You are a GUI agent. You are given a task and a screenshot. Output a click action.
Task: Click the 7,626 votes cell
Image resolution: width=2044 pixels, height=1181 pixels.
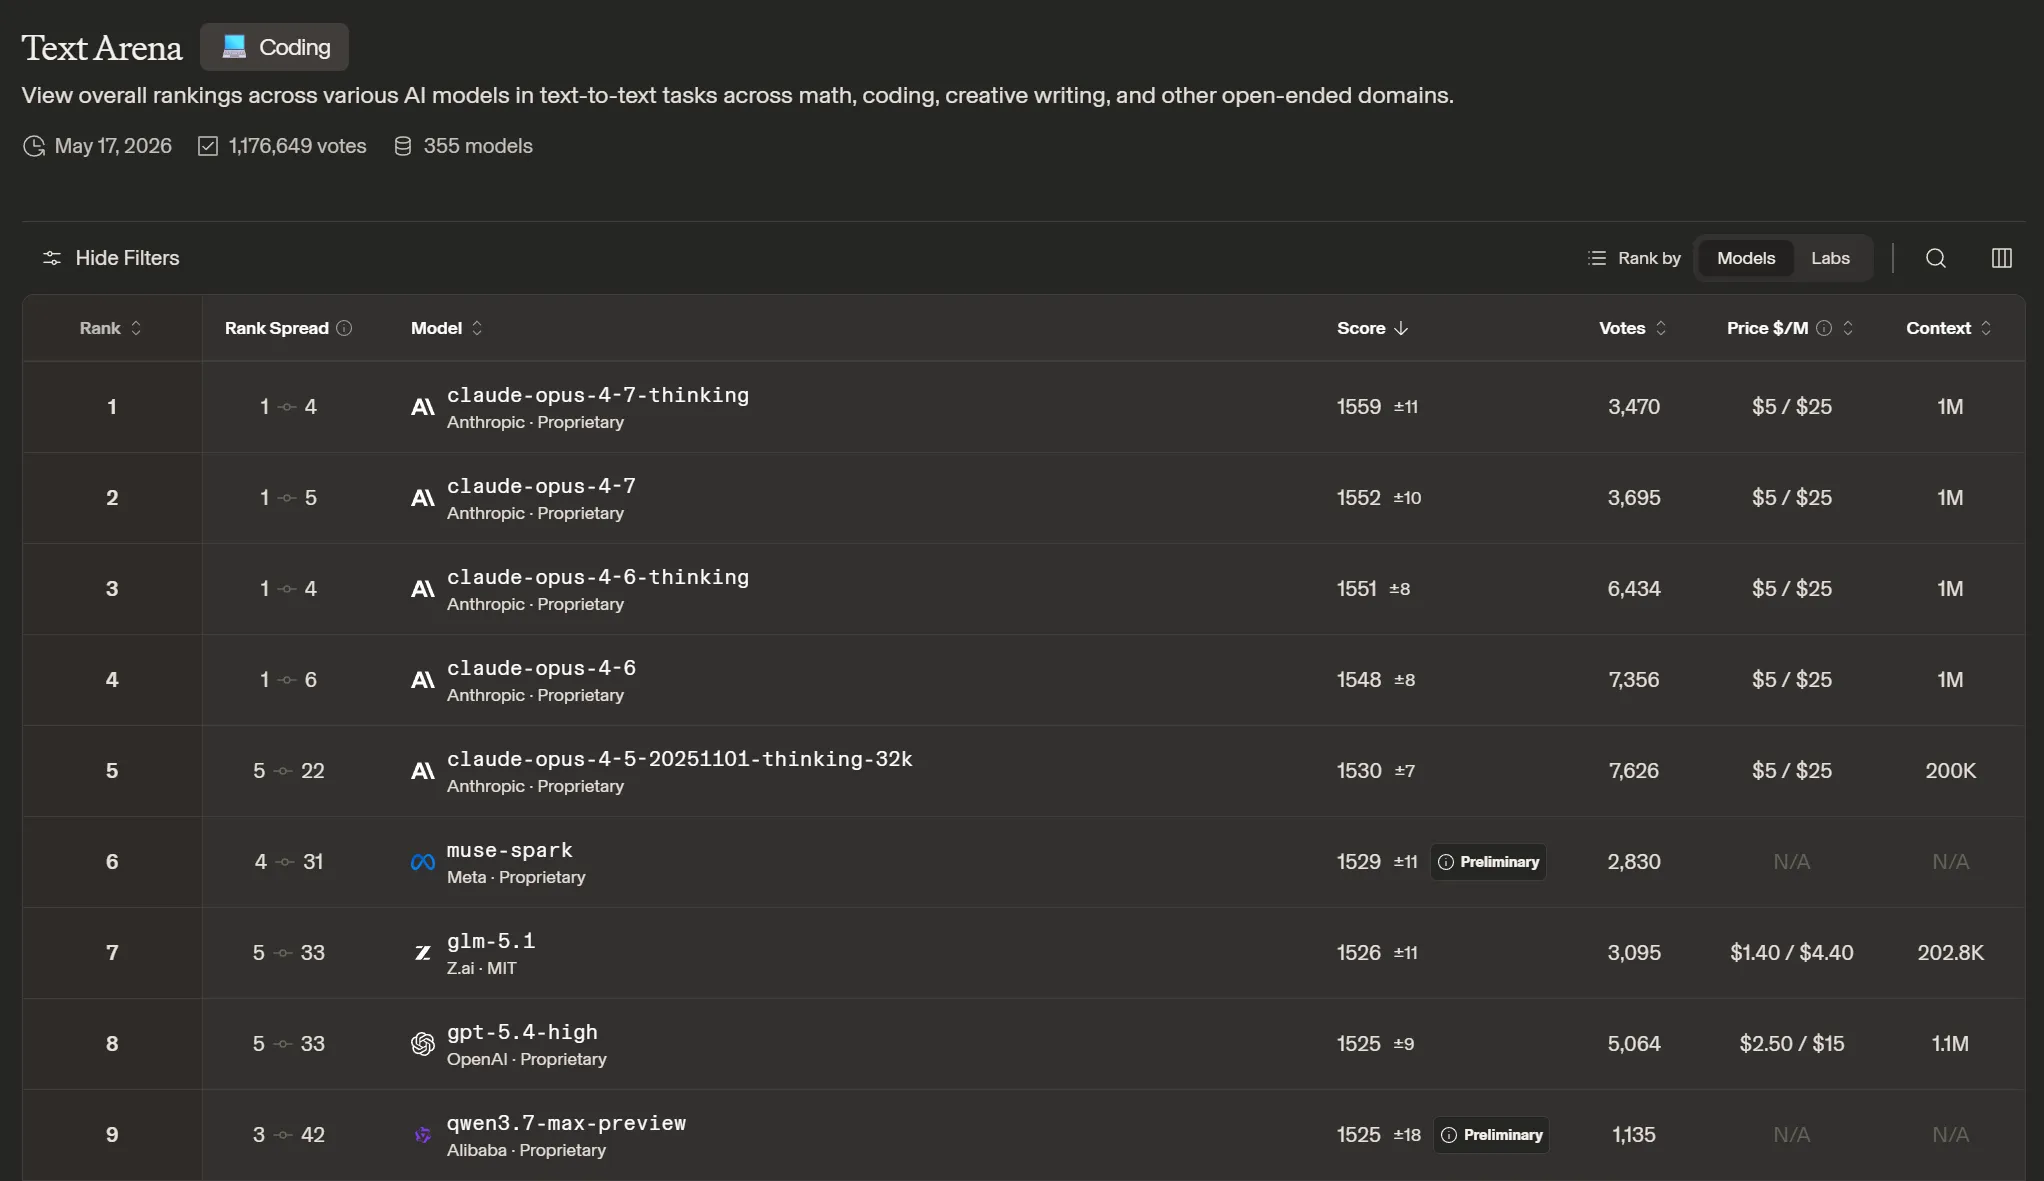click(1634, 771)
